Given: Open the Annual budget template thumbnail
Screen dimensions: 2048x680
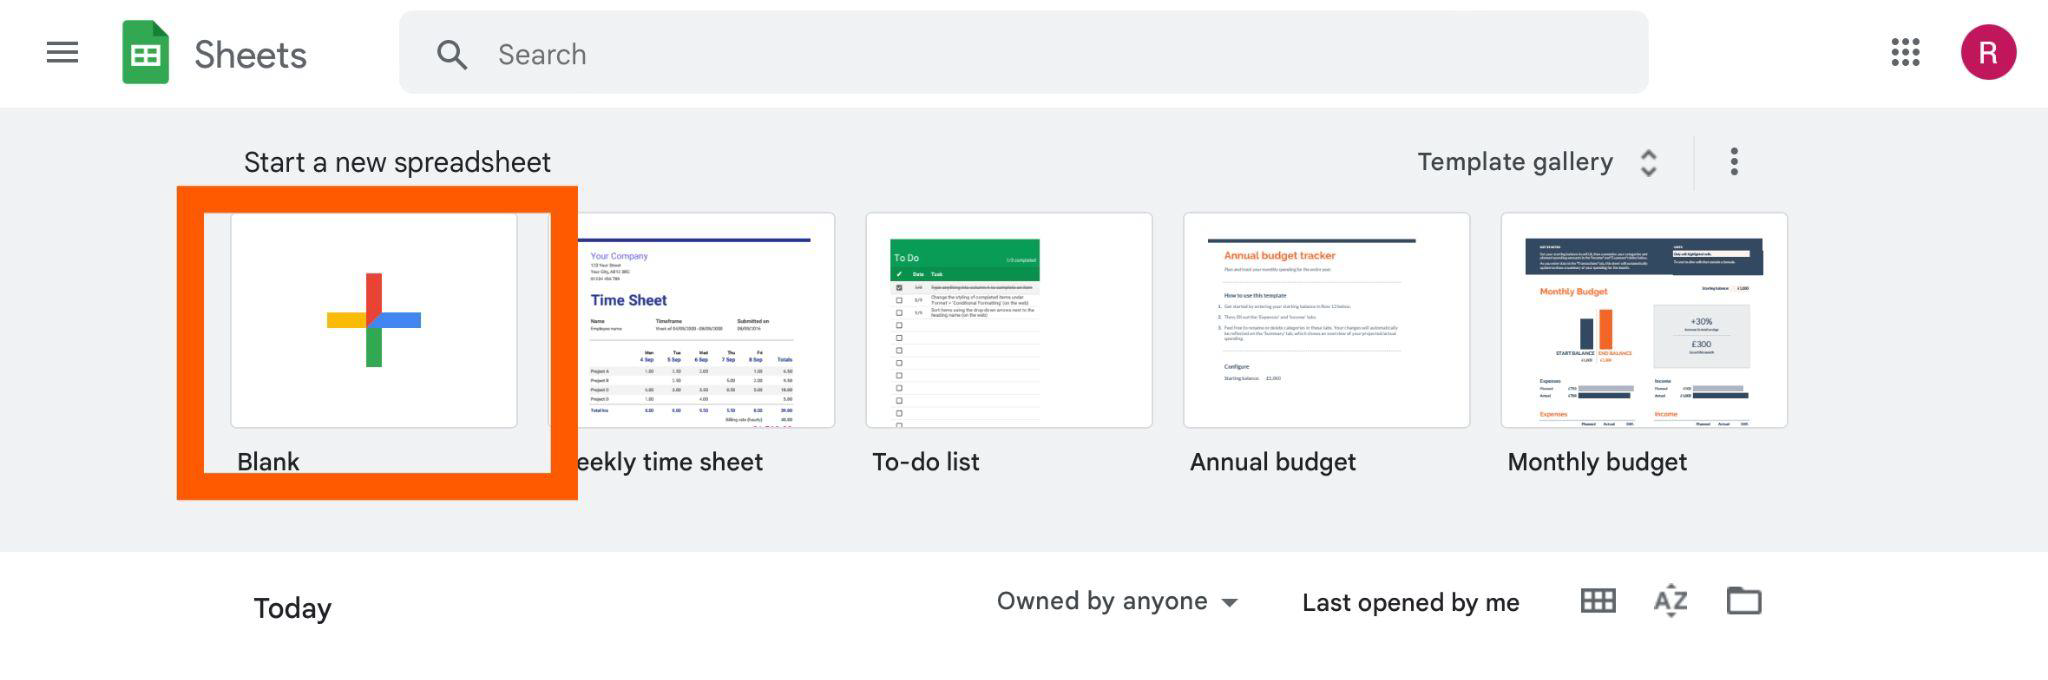Looking at the screenshot, I should tap(1326, 320).
